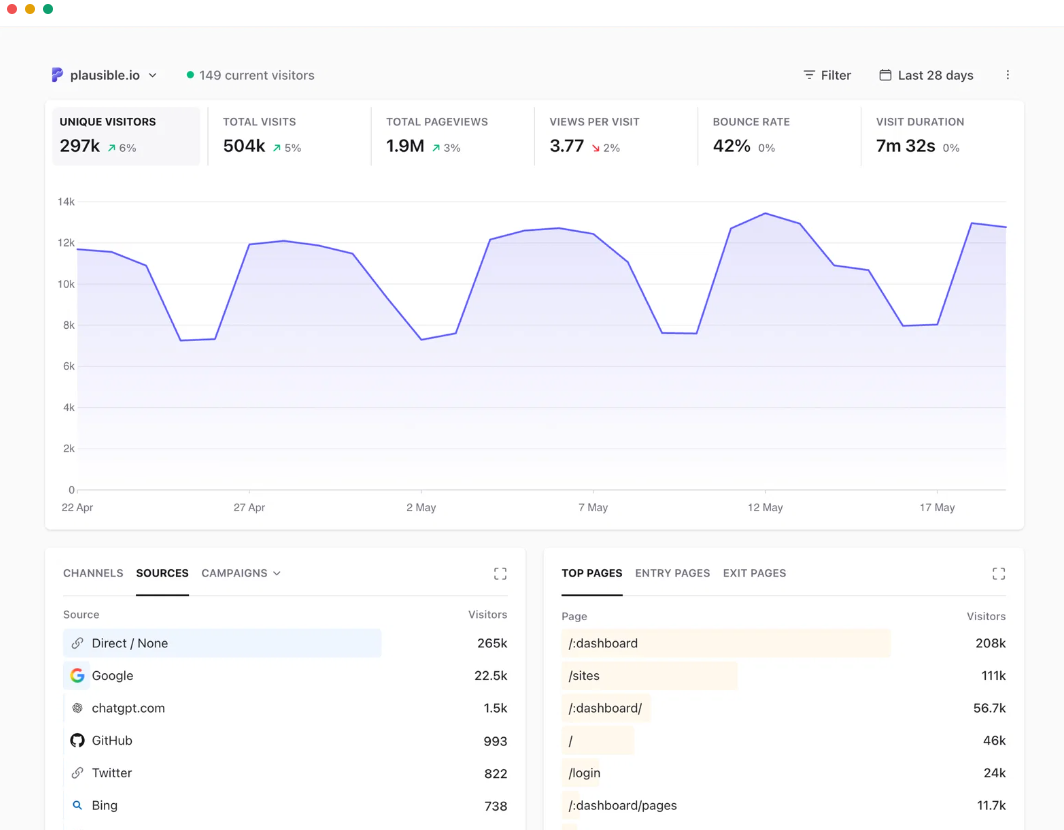Select the Visit Duration metric
Screen dimensions: 1064x830
(943, 136)
